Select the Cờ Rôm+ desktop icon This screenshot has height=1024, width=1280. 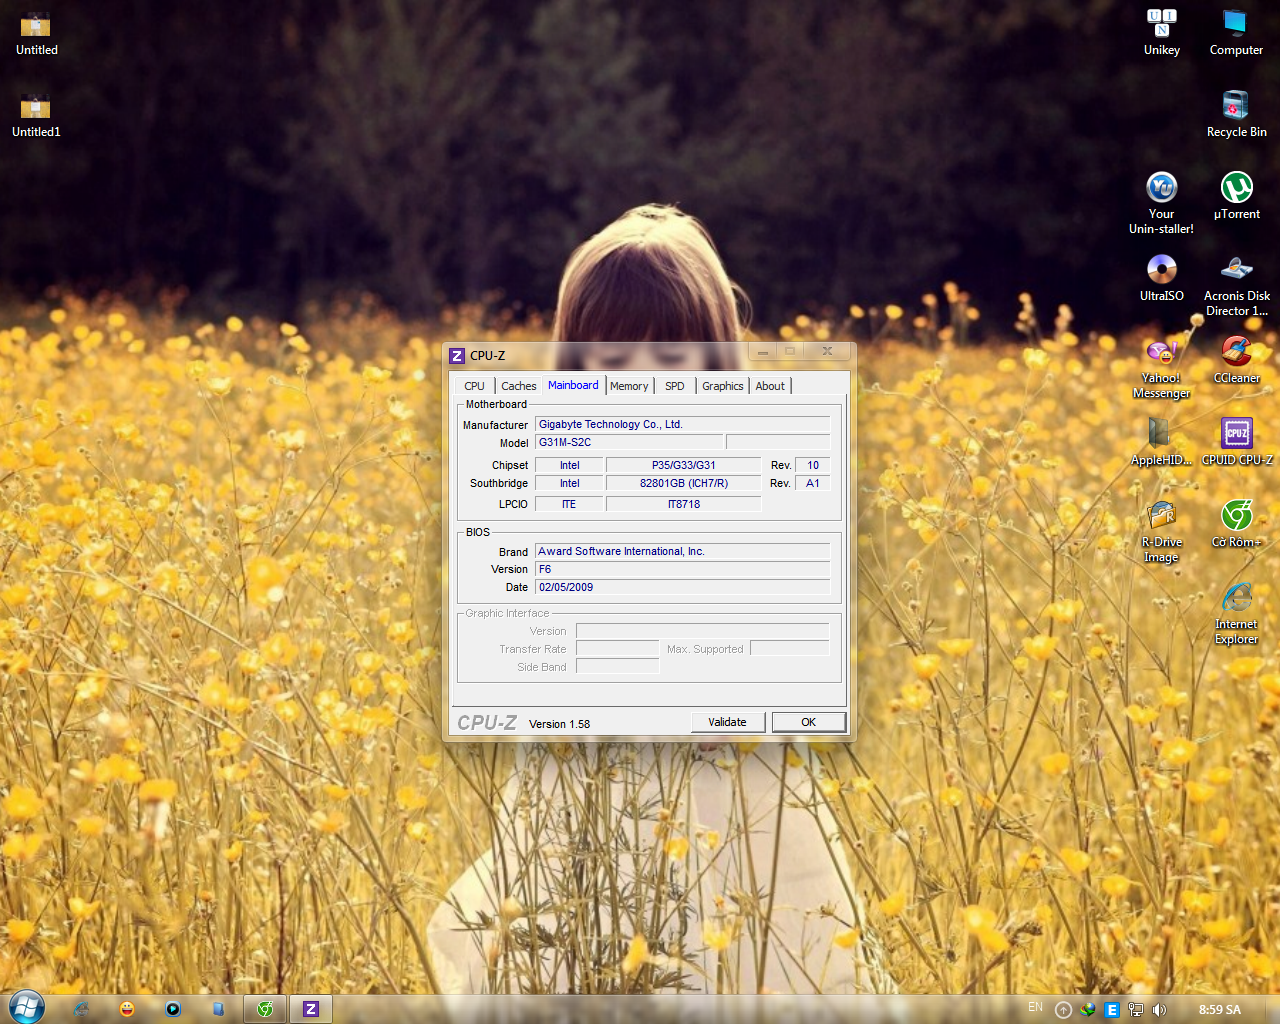(1237, 524)
